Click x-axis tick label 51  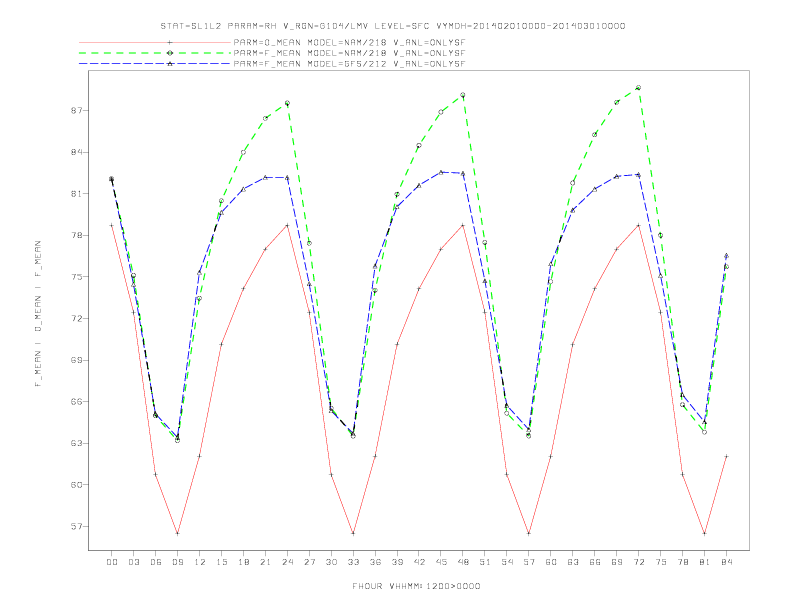tap(485, 562)
